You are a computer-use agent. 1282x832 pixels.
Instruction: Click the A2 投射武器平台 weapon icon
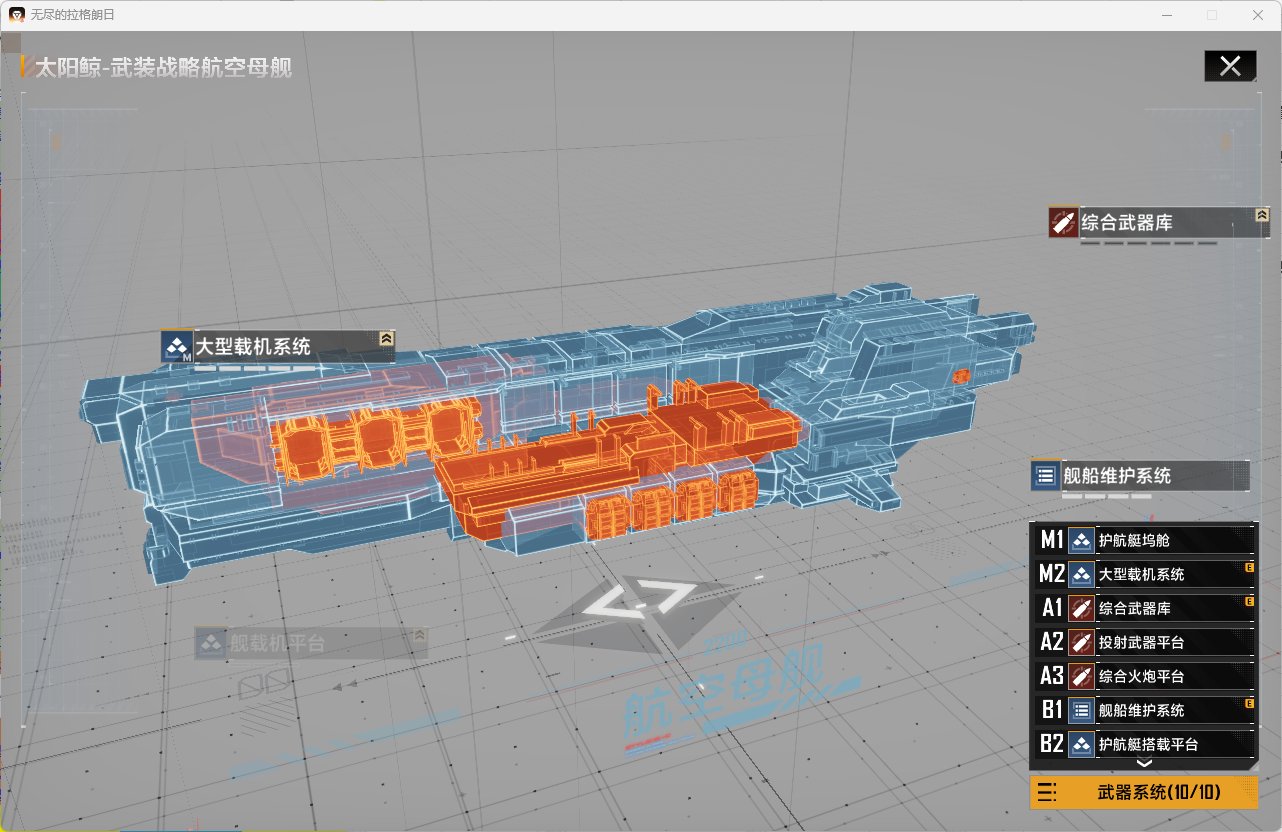click(x=1081, y=642)
